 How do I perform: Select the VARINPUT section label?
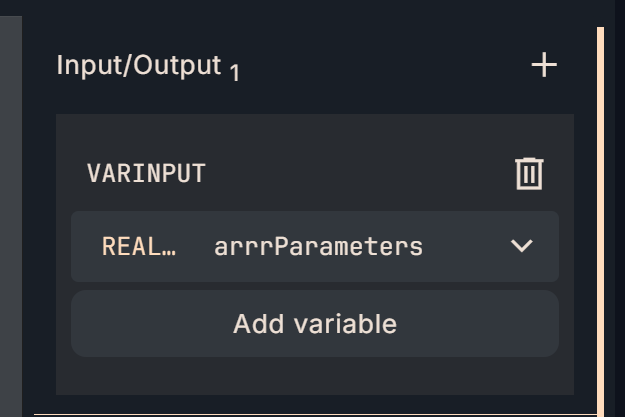coord(146,173)
